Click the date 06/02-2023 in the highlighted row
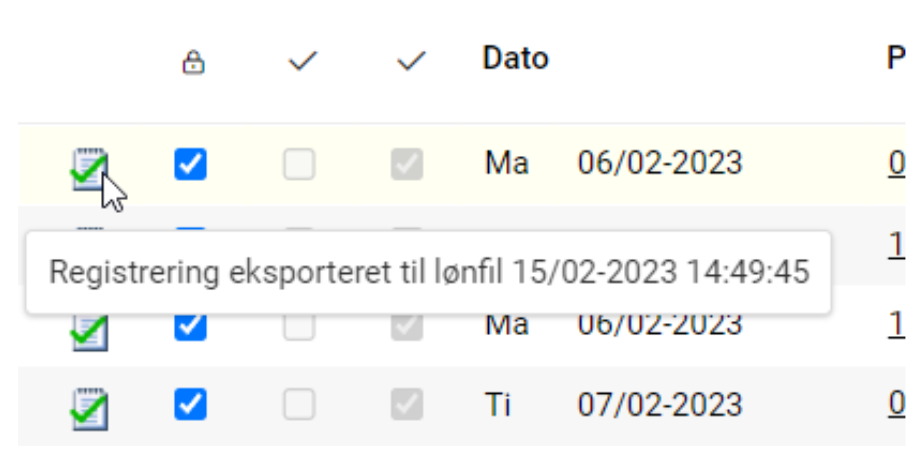918x469 pixels. tap(659, 163)
